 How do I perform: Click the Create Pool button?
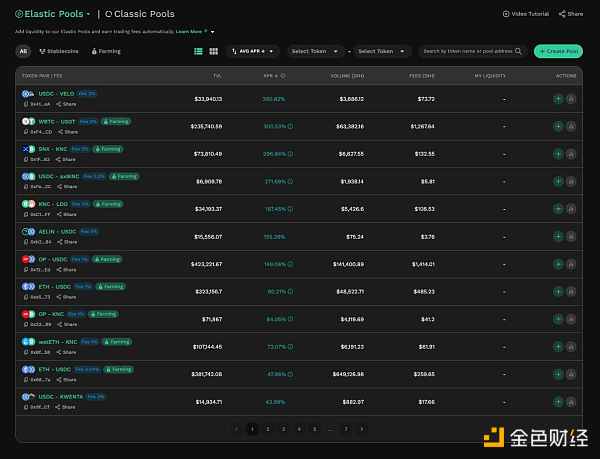click(x=558, y=51)
